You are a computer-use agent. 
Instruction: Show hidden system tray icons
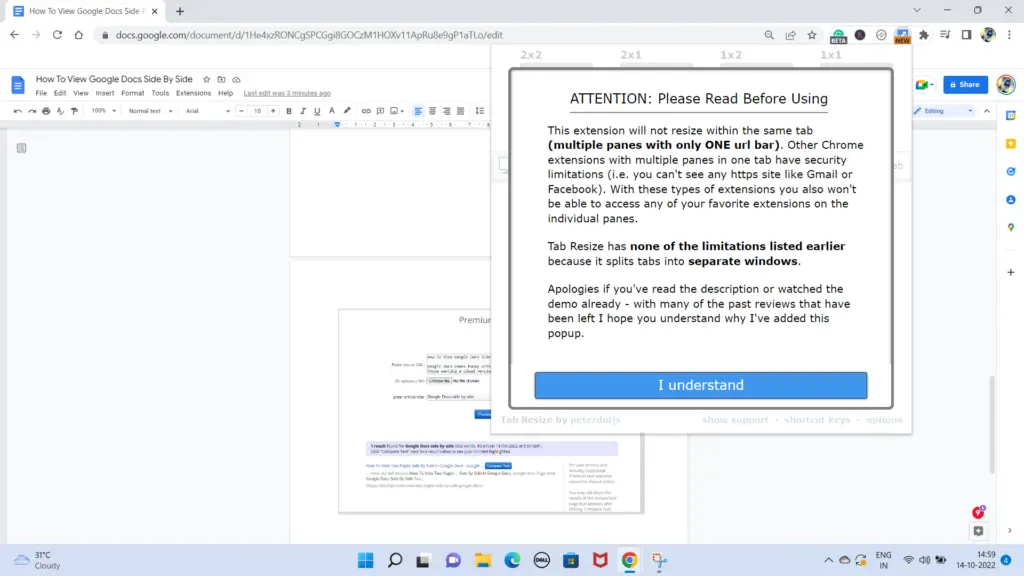click(x=828, y=560)
